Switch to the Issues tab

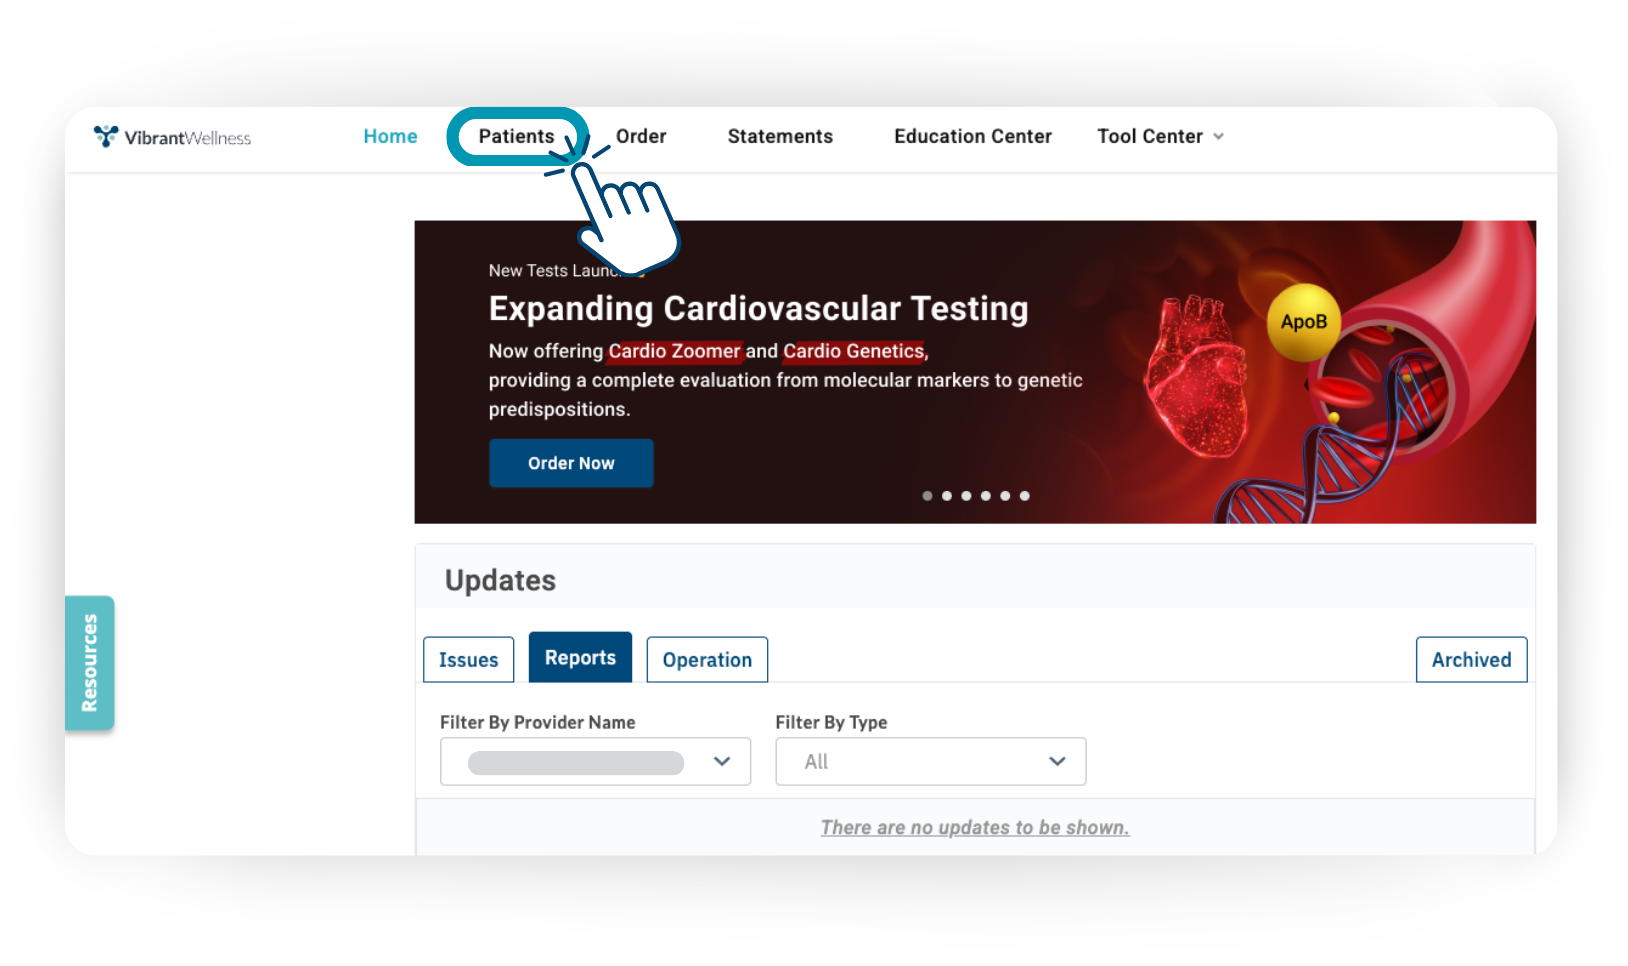pyautogui.click(x=468, y=660)
